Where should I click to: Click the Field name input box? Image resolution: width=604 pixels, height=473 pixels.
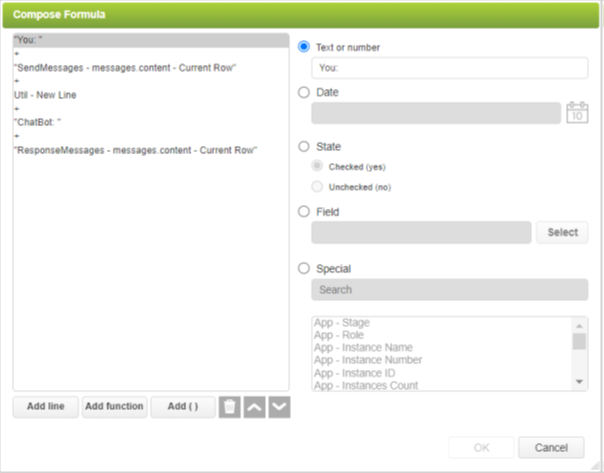(421, 232)
